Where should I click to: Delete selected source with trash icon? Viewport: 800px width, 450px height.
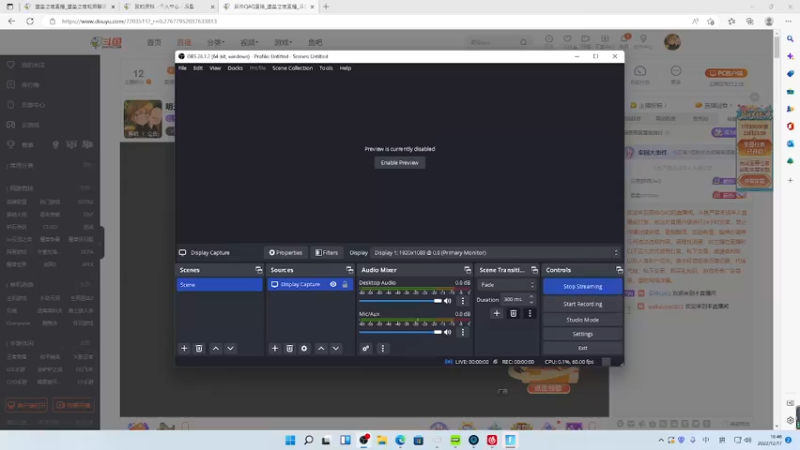[x=289, y=348]
